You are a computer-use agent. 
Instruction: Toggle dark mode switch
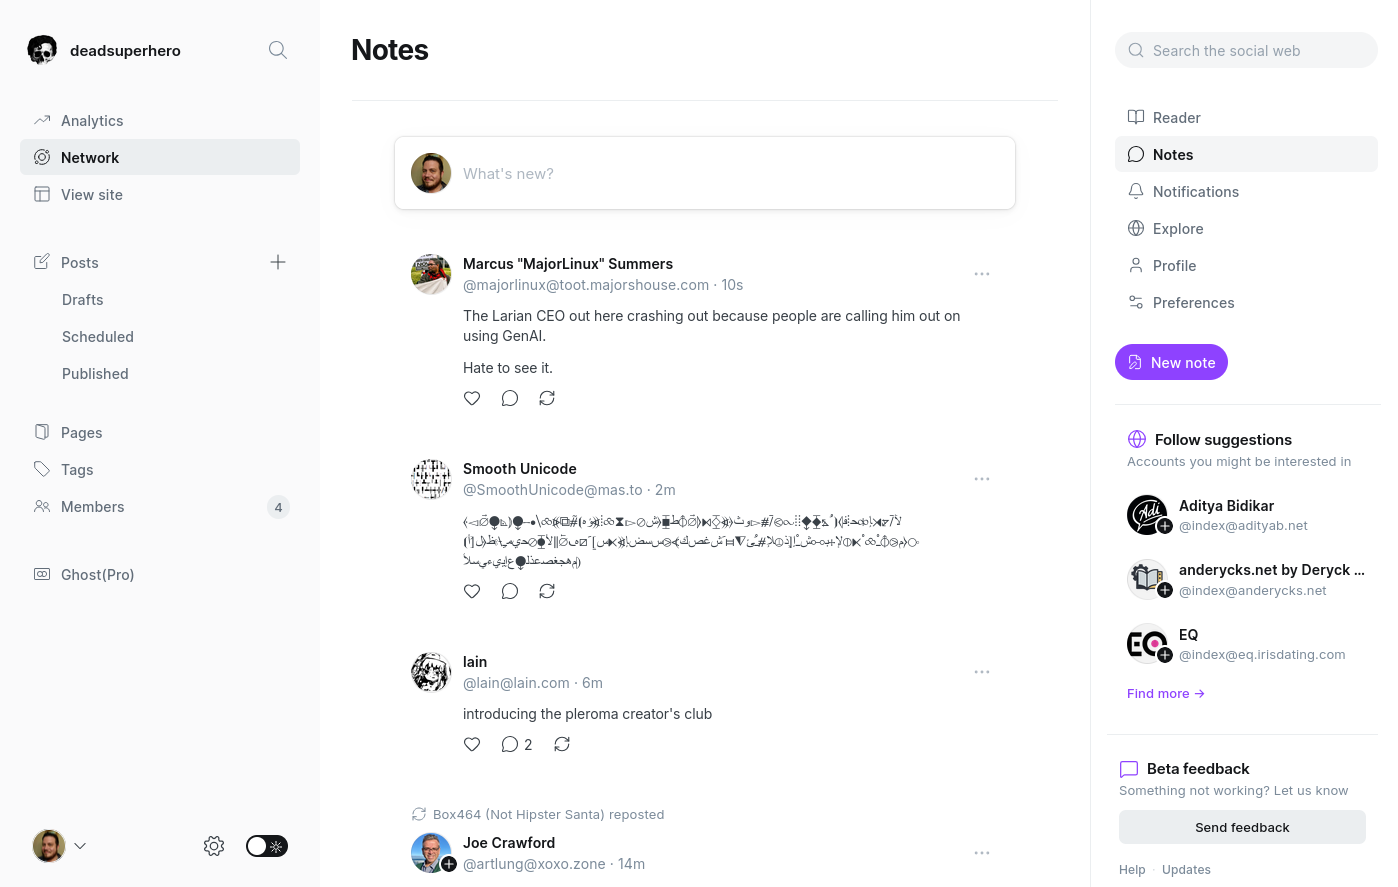click(x=267, y=846)
